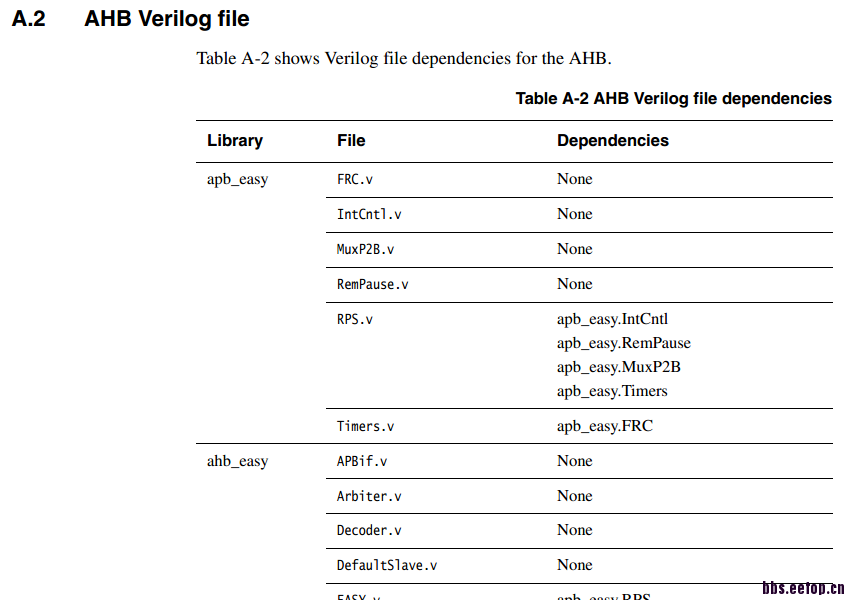Click the apb_easy.FRC dependency for Timers.v
This screenshot has width=847, height=600.
click(604, 426)
